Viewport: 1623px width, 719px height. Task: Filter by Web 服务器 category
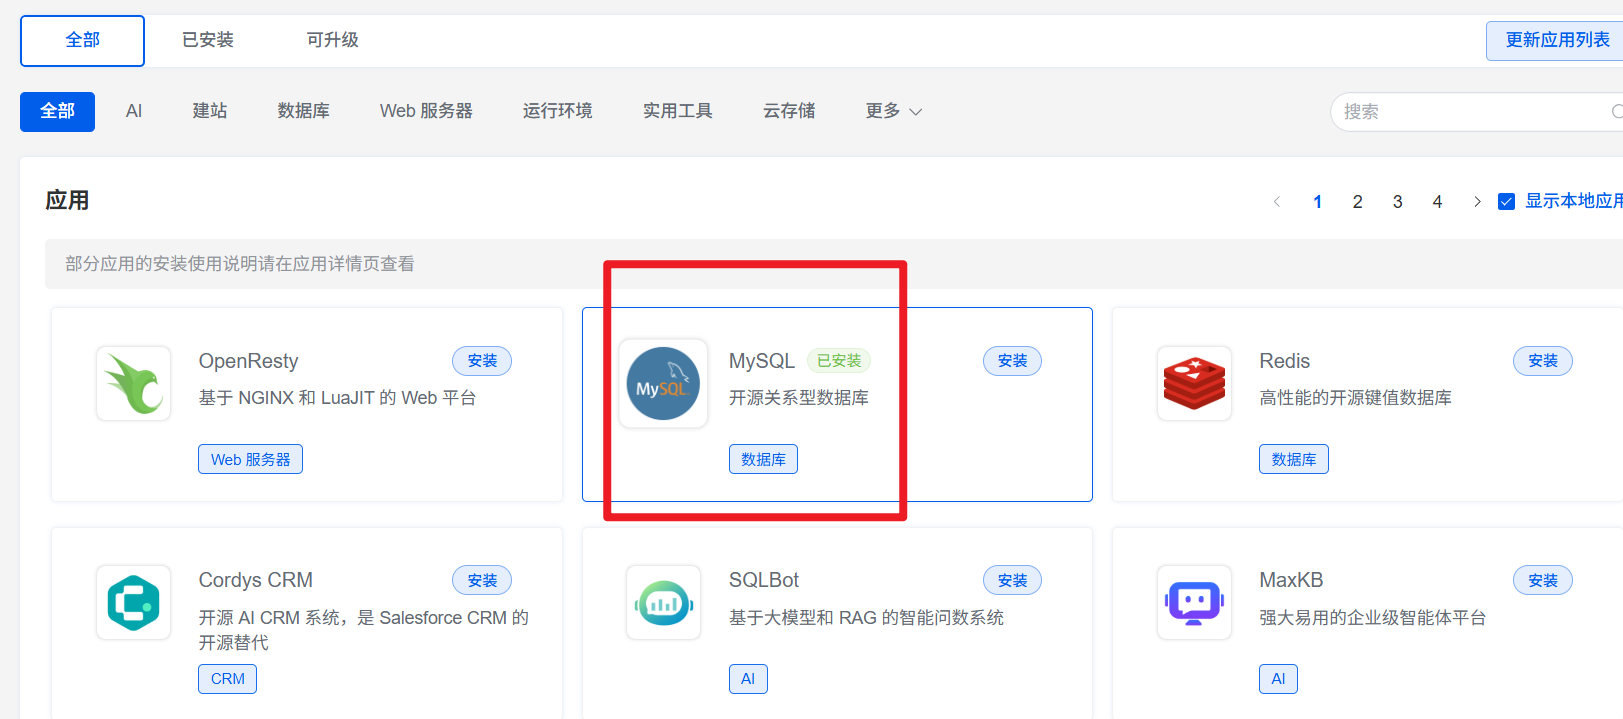[x=426, y=111]
